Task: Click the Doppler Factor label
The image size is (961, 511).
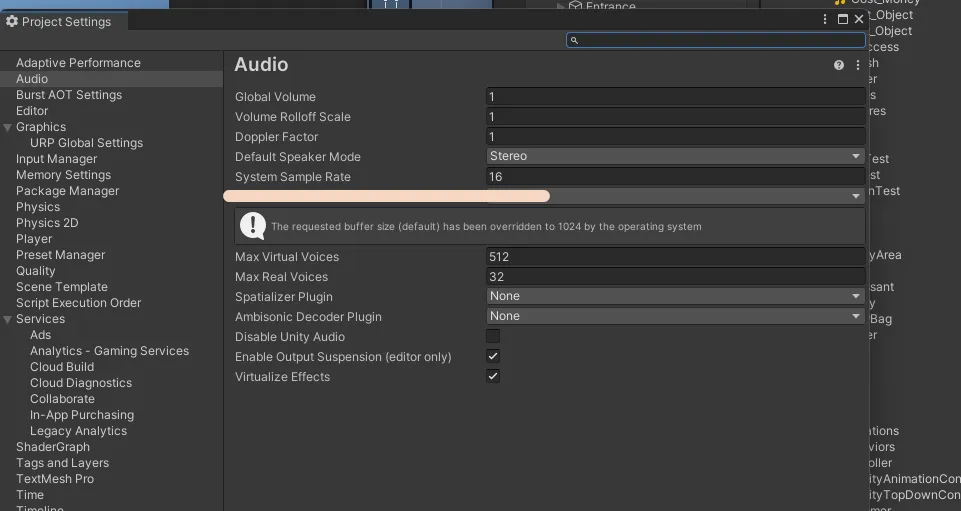Action: (276, 137)
